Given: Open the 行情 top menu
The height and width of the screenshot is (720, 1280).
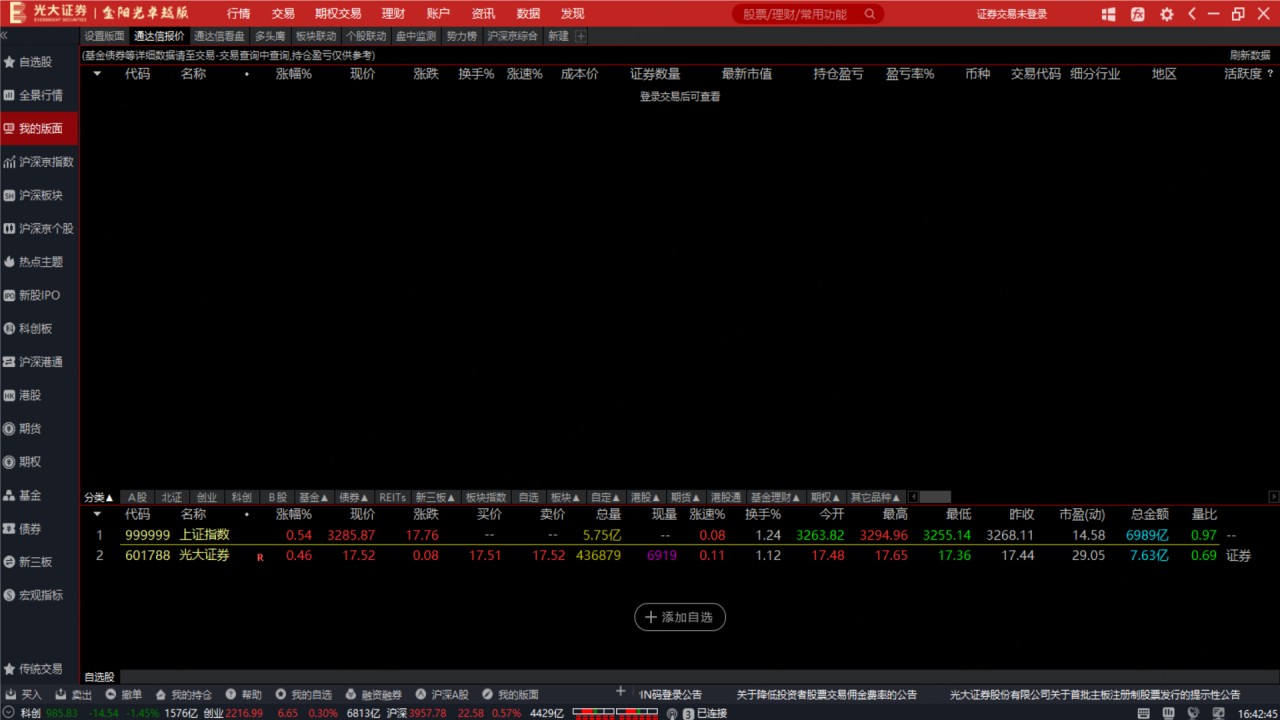Looking at the screenshot, I should click(x=238, y=14).
